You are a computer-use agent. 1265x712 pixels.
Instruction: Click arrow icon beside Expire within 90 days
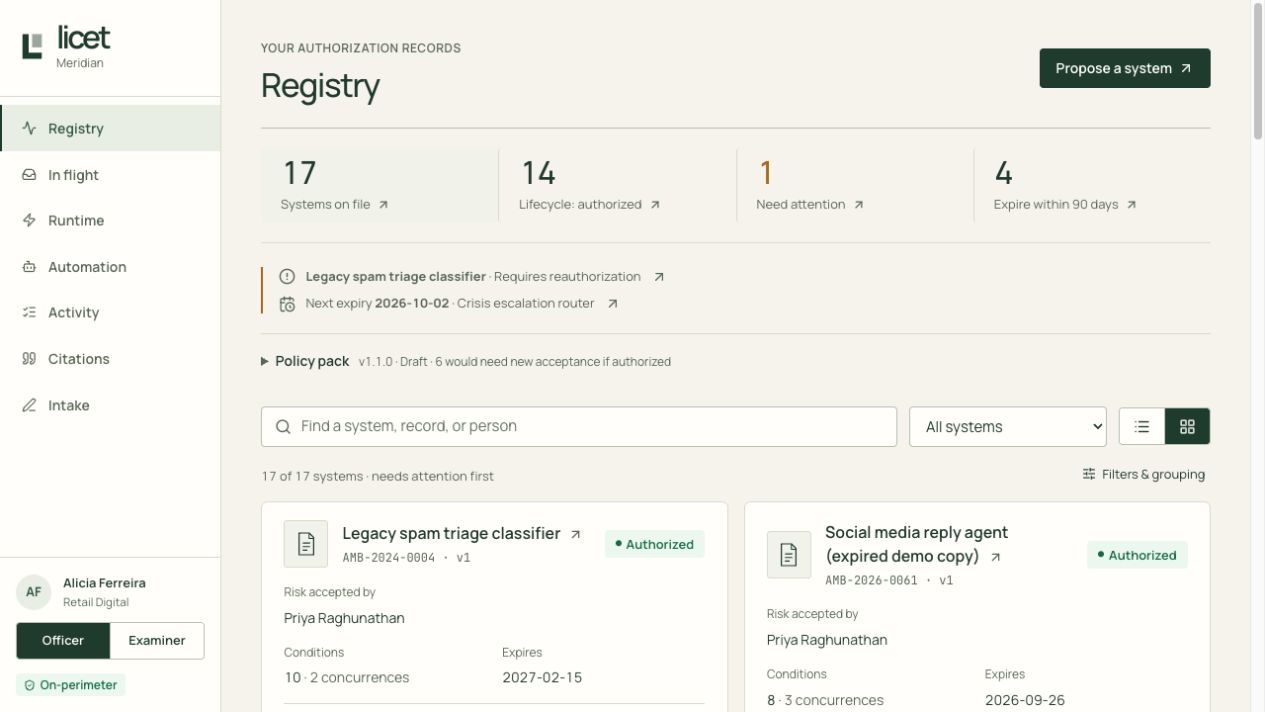pyautogui.click(x=1131, y=205)
